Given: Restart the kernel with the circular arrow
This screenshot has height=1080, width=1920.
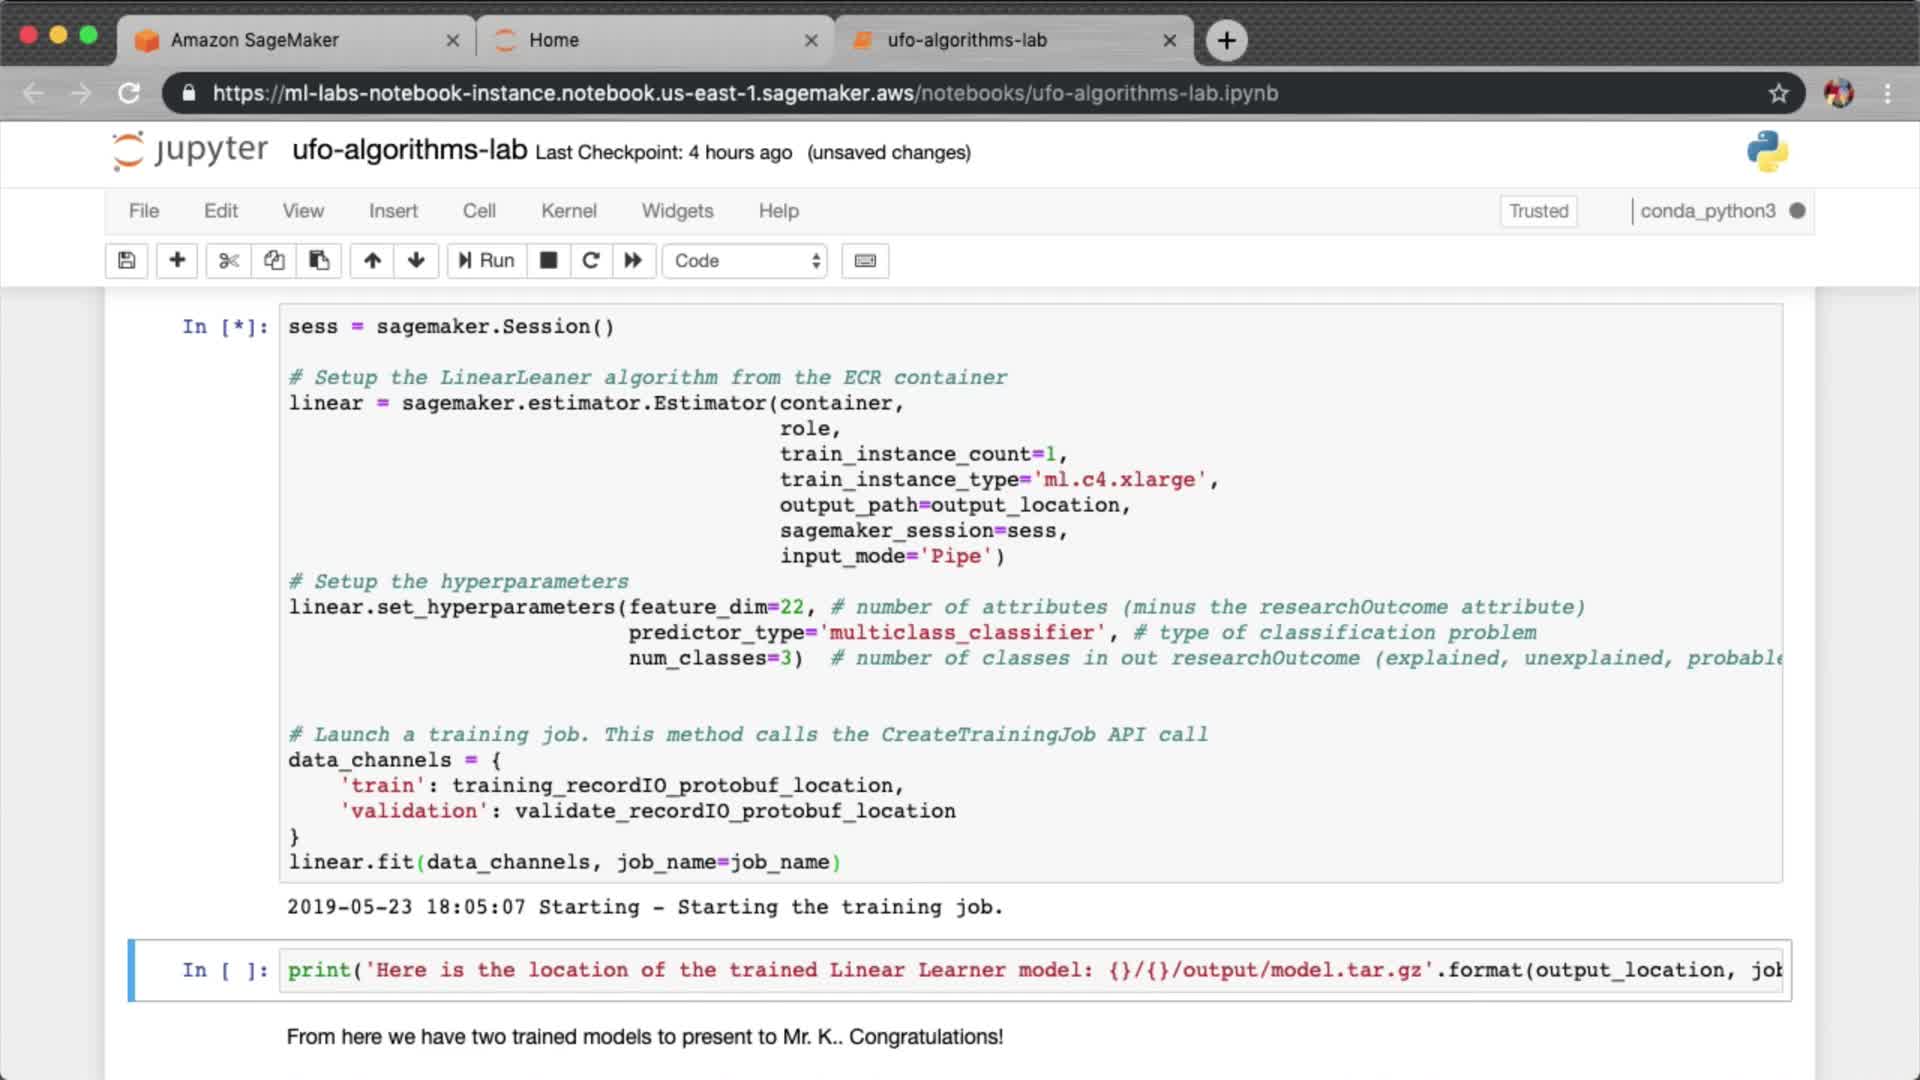Looking at the screenshot, I should click(x=591, y=261).
